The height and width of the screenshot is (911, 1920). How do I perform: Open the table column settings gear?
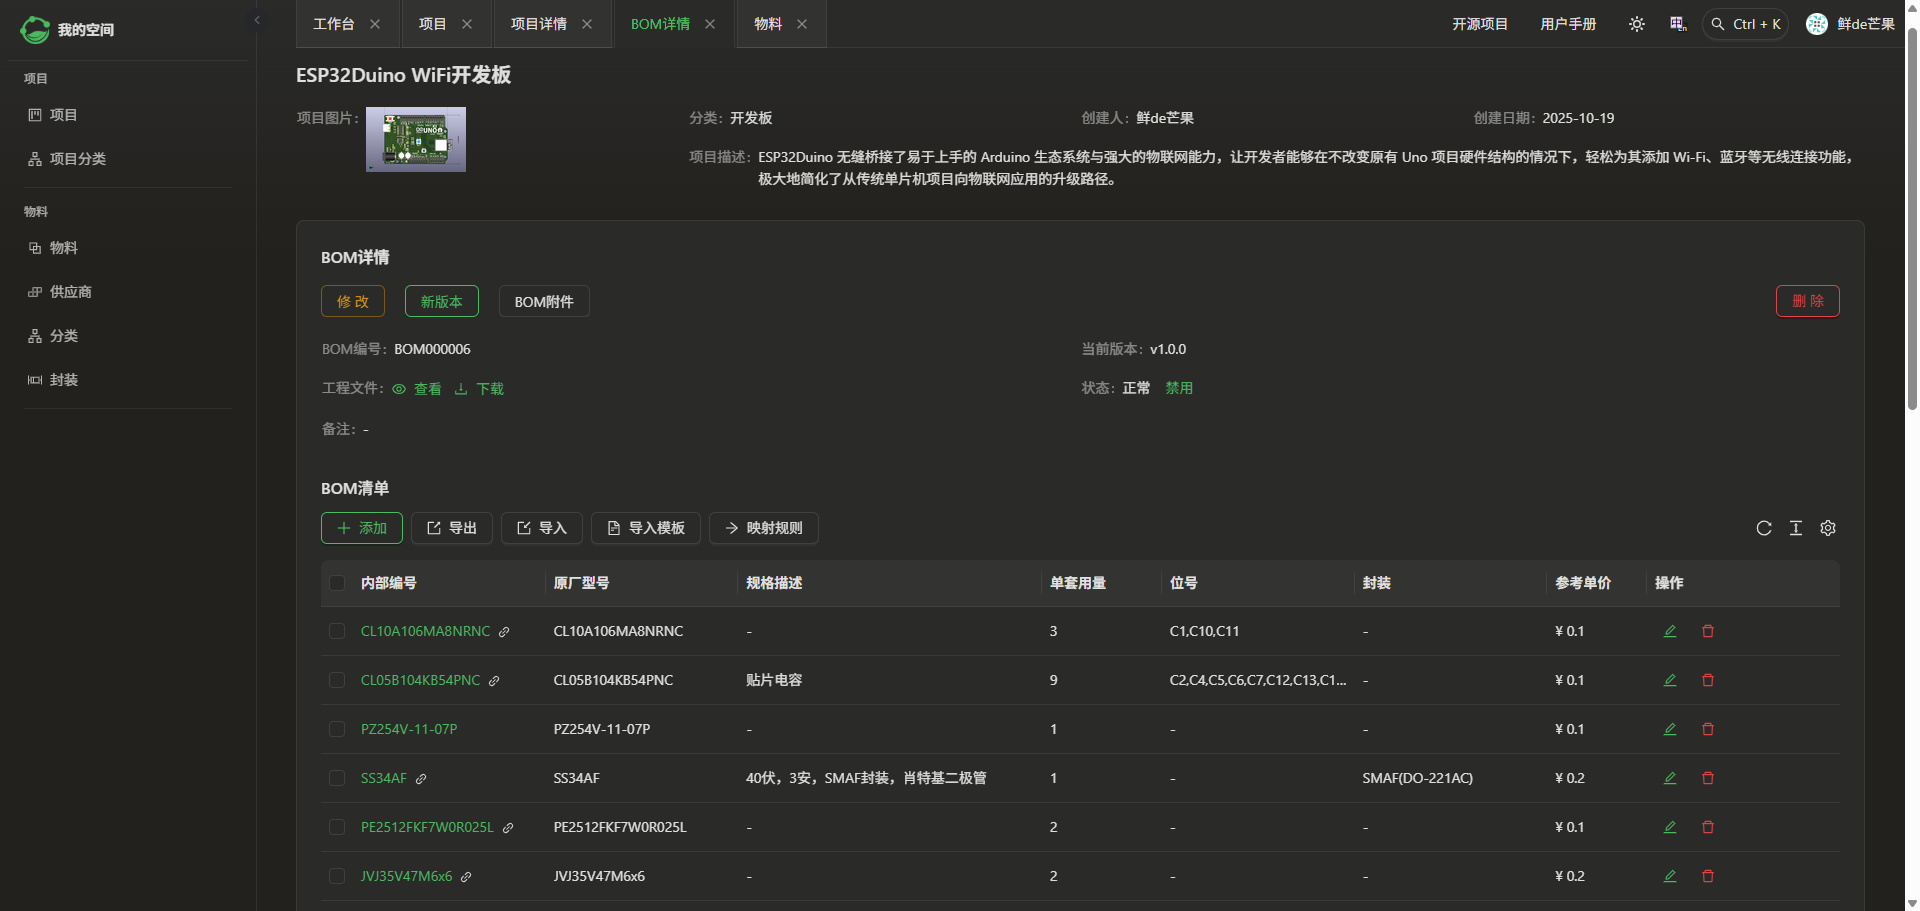click(x=1828, y=528)
